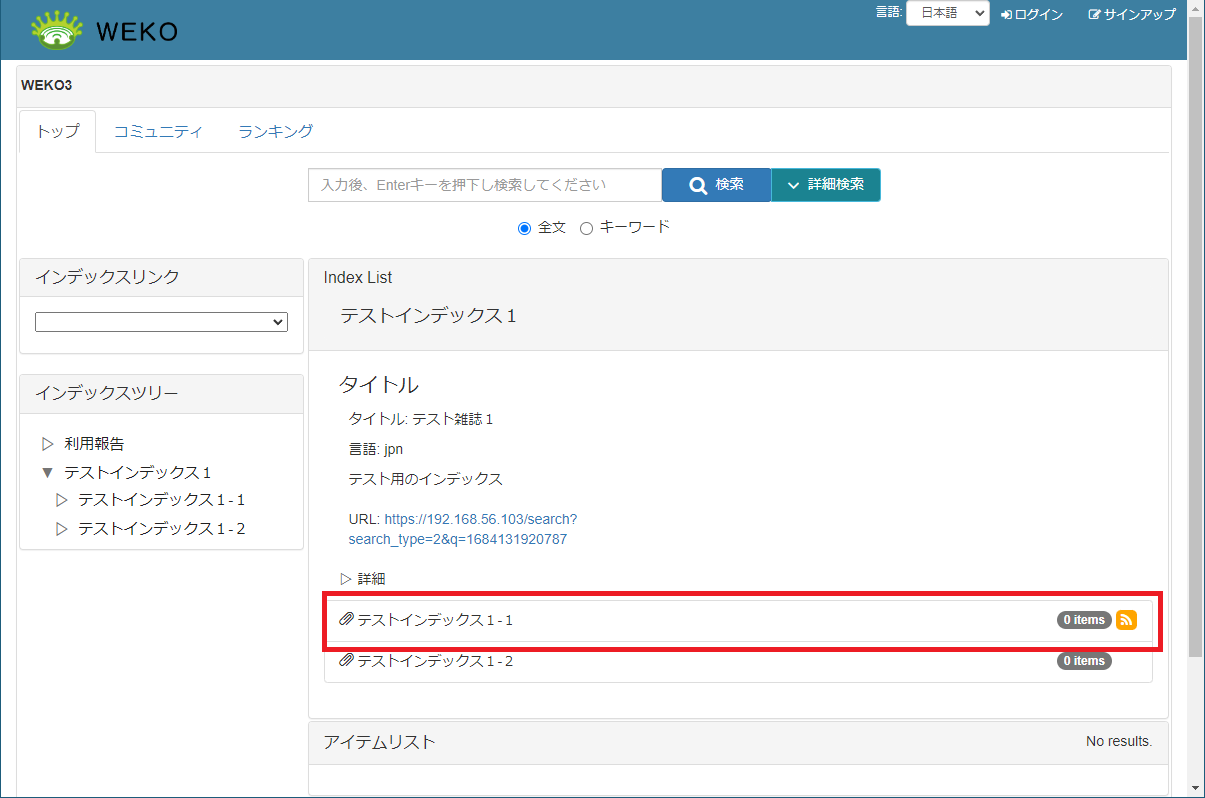This screenshot has width=1205, height=798.
Task: Click the search keyword input field
Action: tap(484, 185)
